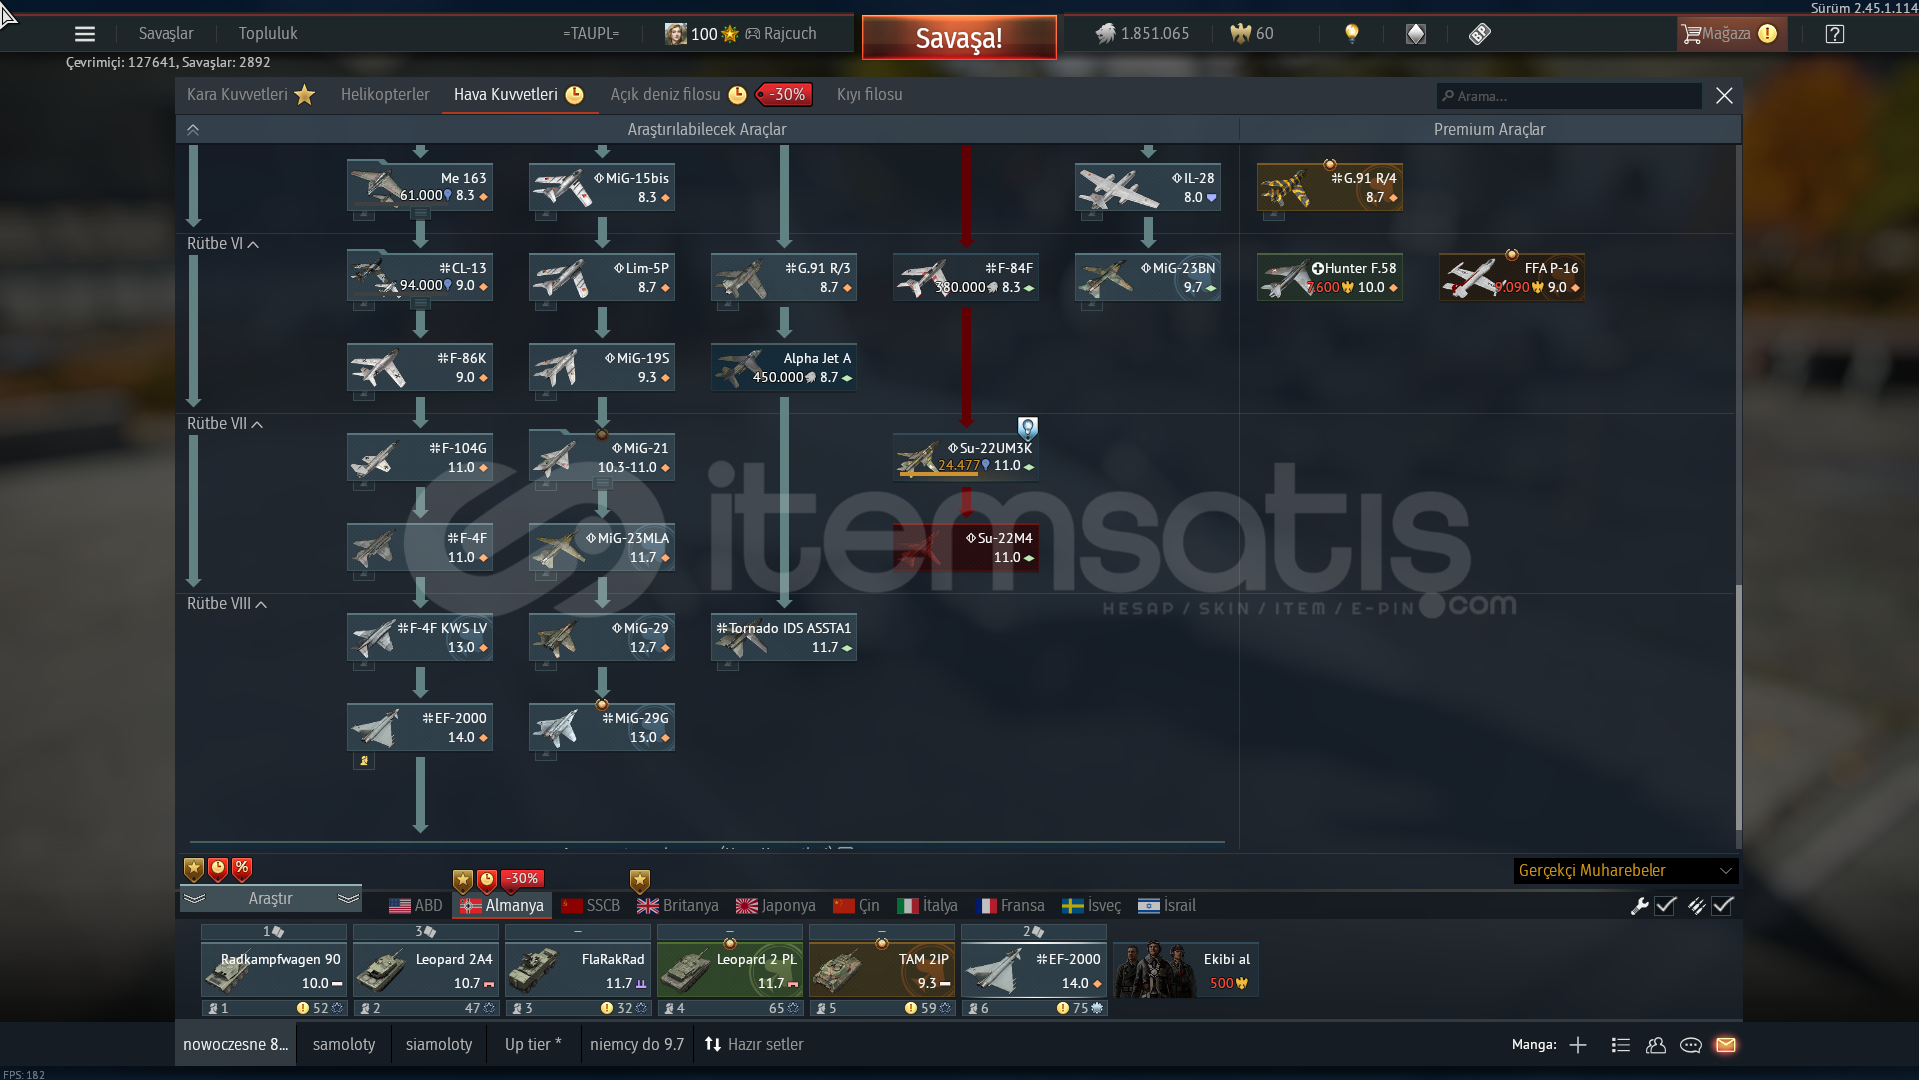
Task: Click the red percent badge above Araştır
Action: pos(242,869)
